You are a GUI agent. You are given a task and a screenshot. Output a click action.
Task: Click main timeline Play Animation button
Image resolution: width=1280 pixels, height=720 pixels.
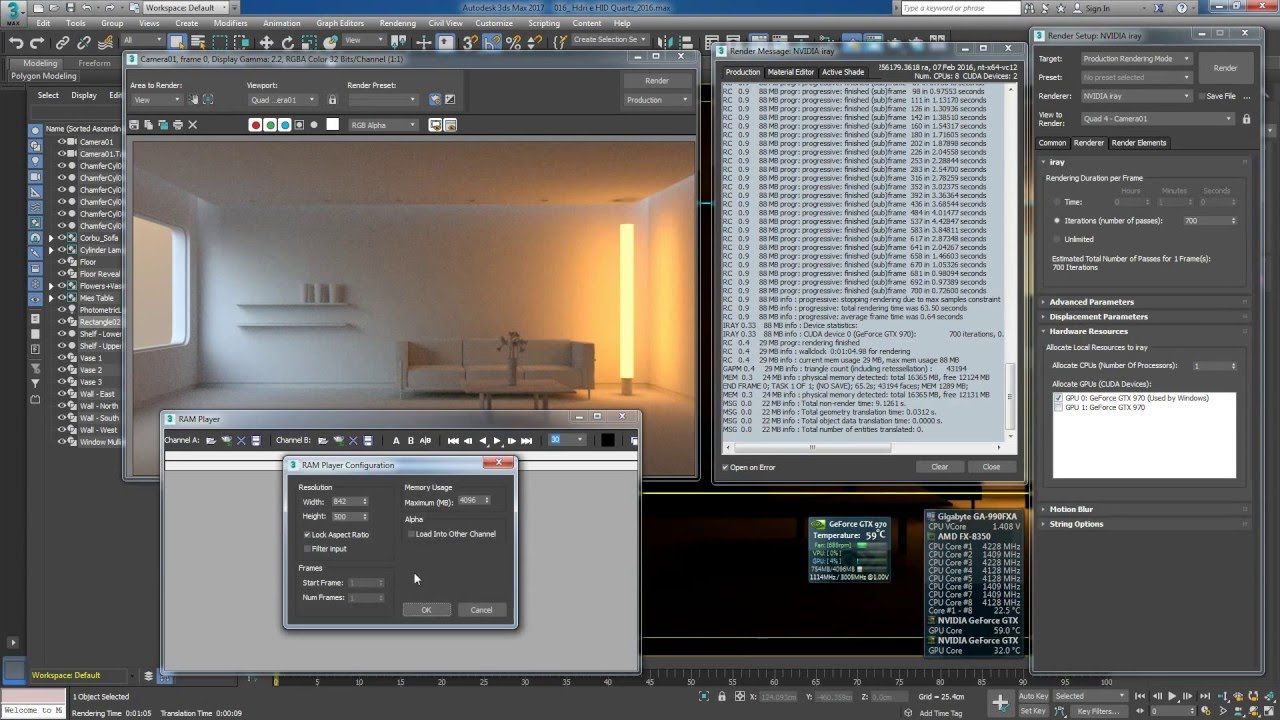(x=1173, y=696)
